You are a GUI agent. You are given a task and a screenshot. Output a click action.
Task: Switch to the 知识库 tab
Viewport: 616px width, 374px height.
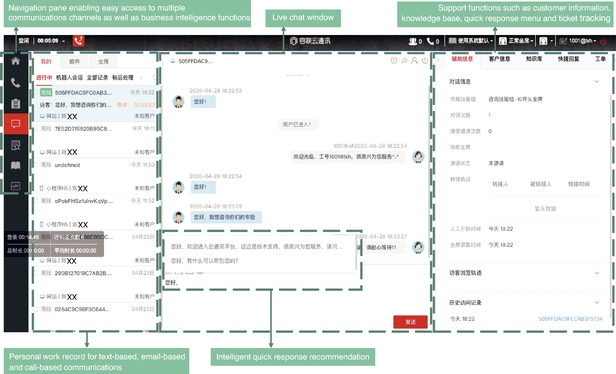point(534,59)
